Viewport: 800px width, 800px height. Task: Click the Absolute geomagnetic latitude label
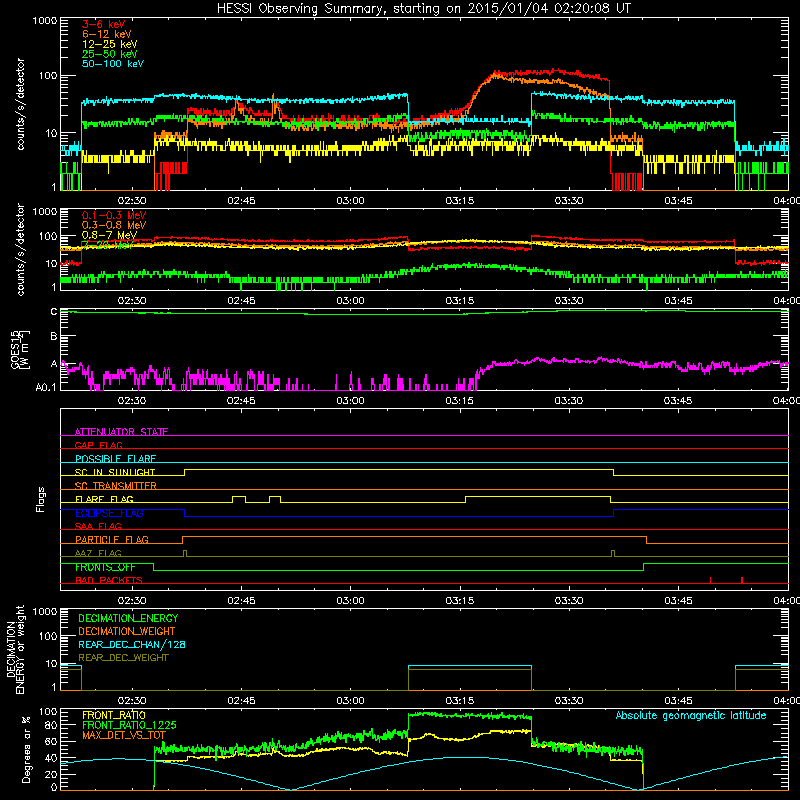(691, 715)
